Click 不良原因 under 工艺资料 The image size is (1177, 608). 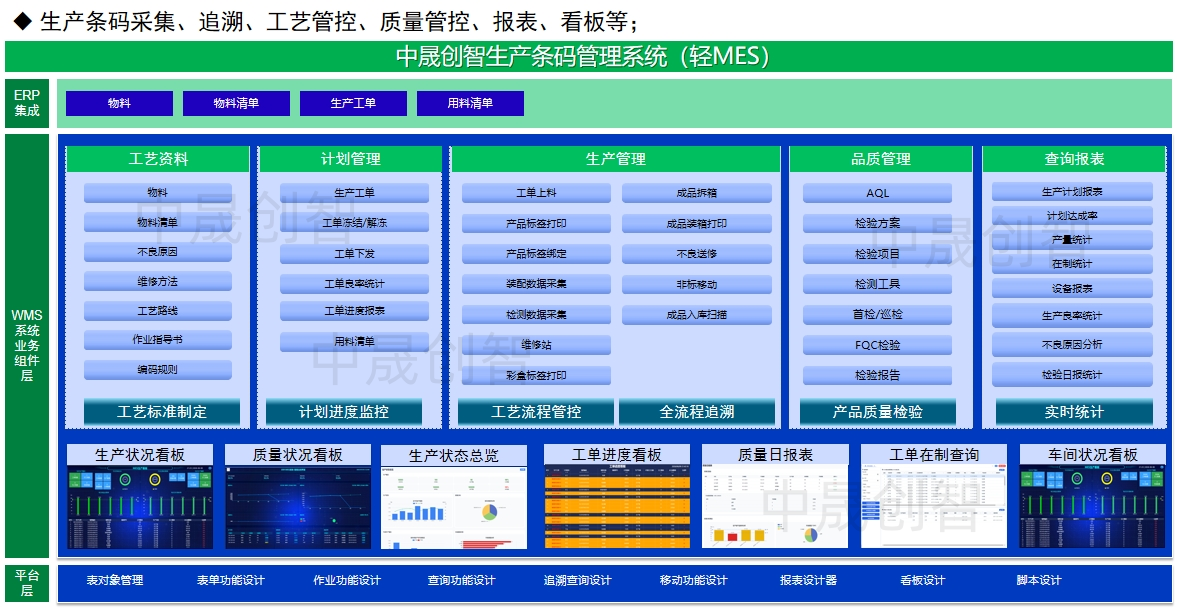point(158,252)
